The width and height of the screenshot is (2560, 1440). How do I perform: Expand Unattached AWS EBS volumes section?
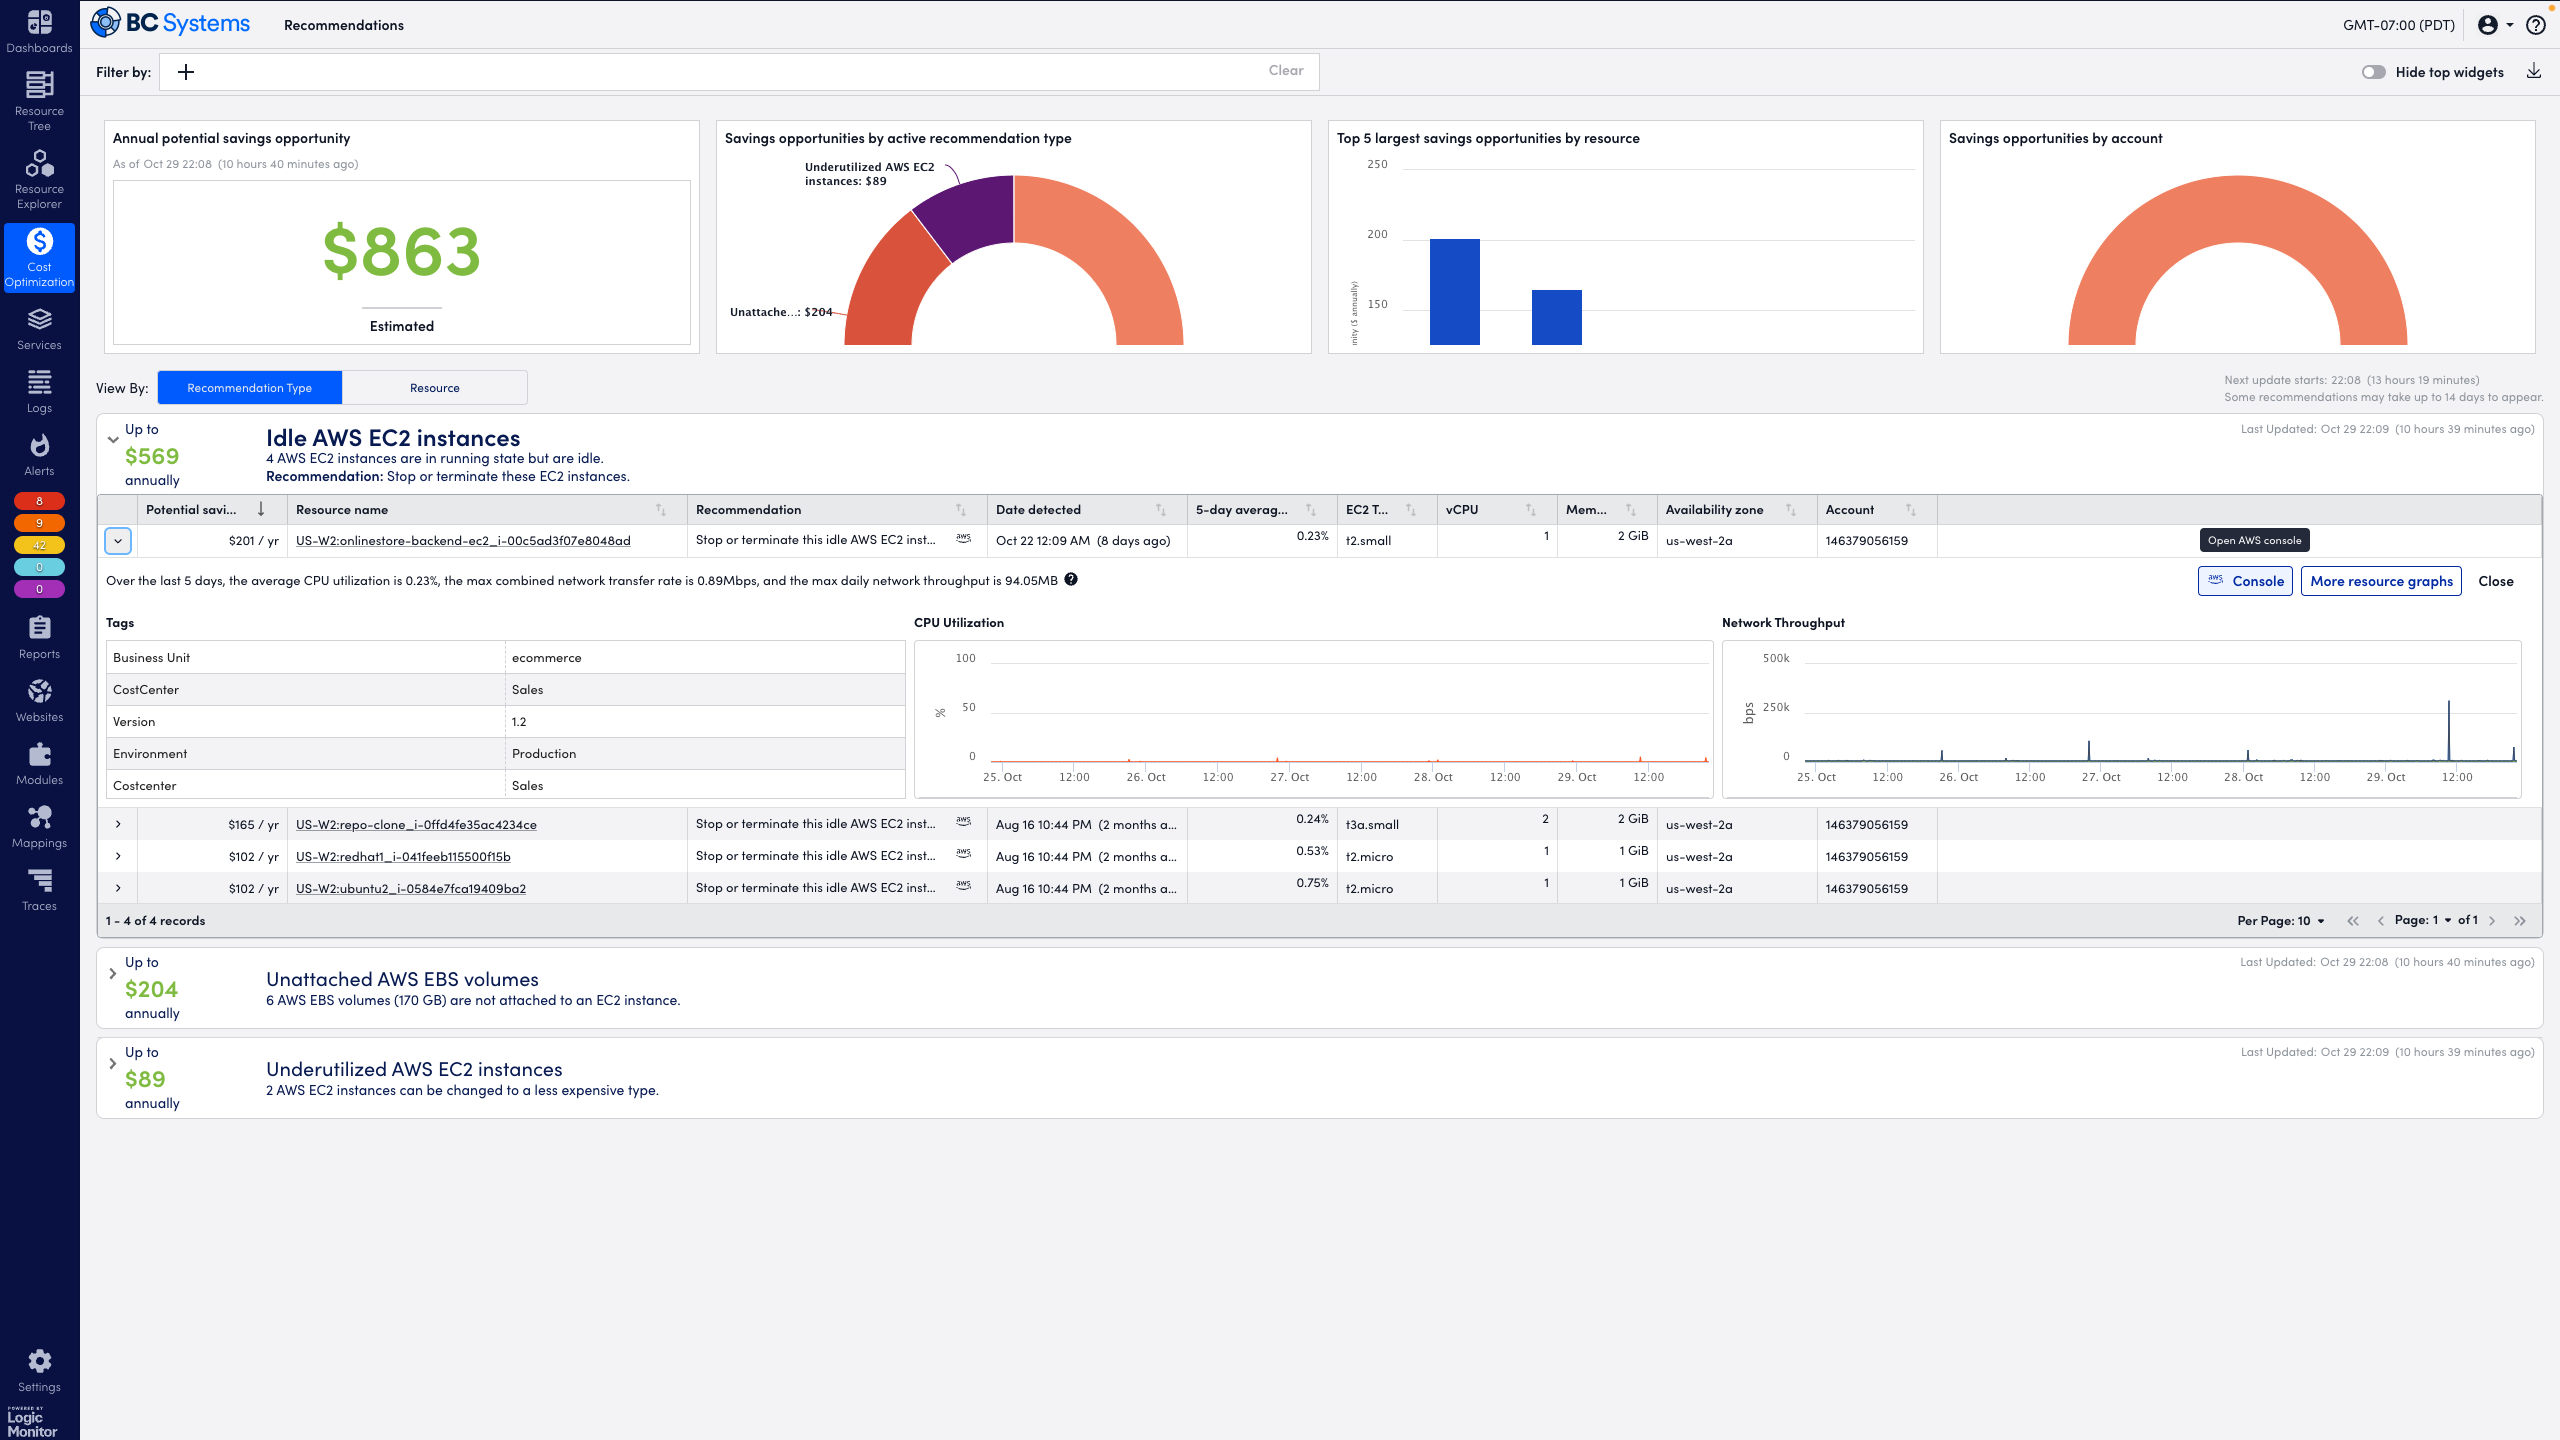pyautogui.click(x=113, y=973)
